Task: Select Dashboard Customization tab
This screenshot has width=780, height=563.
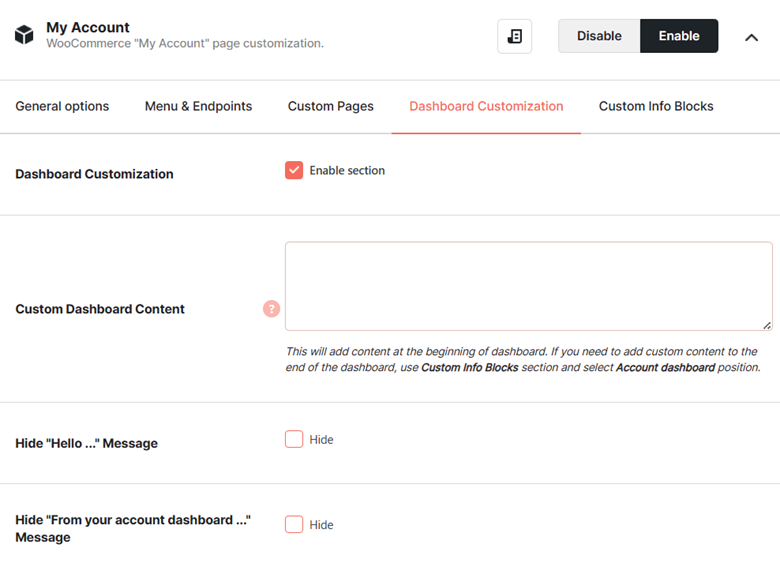Action: point(486,106)
